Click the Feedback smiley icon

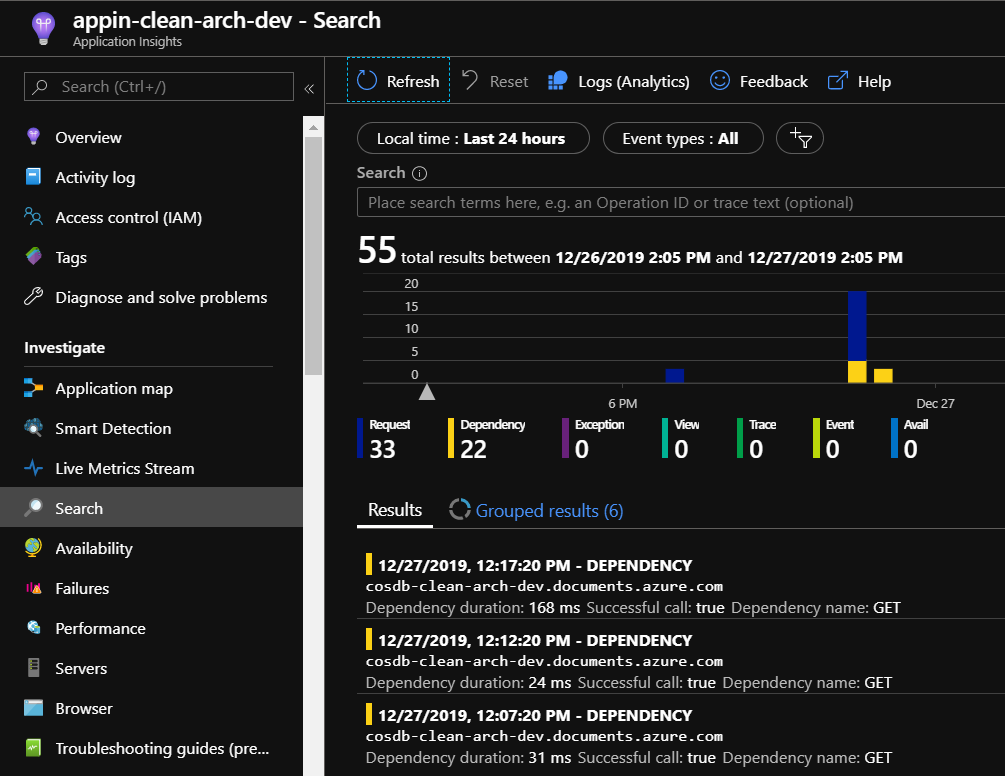[720, 80]
